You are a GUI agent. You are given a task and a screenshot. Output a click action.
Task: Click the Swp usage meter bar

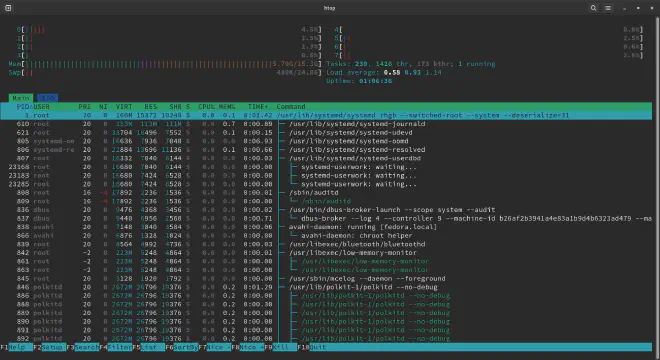165,72
